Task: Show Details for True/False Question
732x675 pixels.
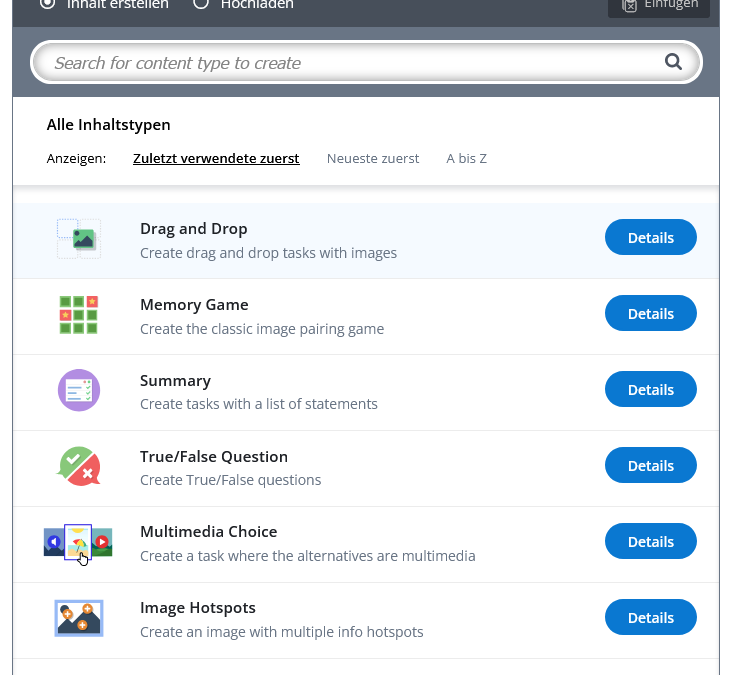Action: click(x=650, y=466)
